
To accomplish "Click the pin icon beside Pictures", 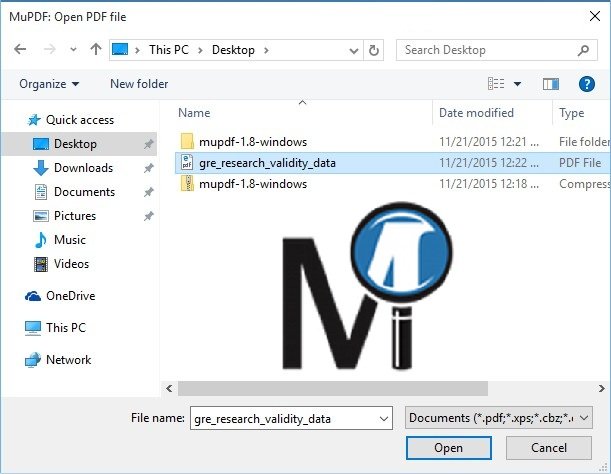I will (148, 216).
